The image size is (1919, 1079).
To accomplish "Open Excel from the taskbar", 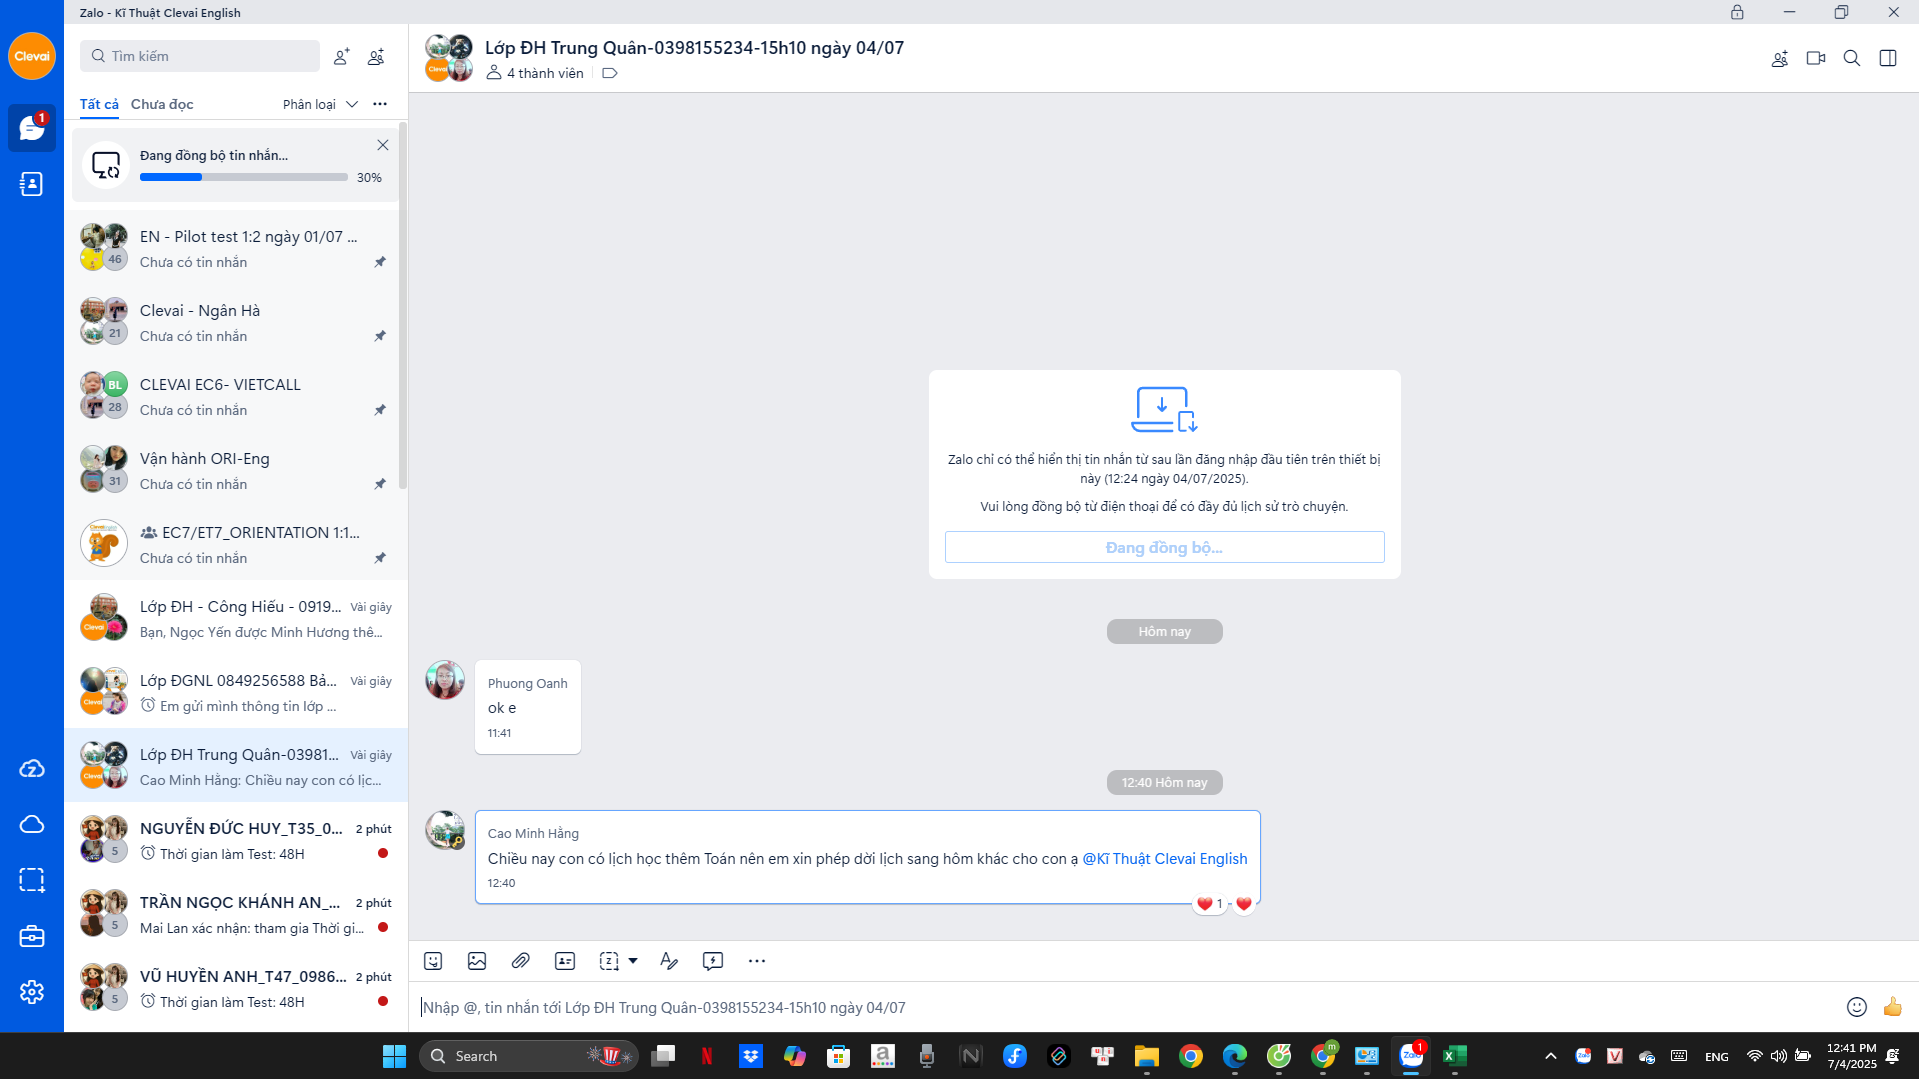I will pos(1455,1056).
